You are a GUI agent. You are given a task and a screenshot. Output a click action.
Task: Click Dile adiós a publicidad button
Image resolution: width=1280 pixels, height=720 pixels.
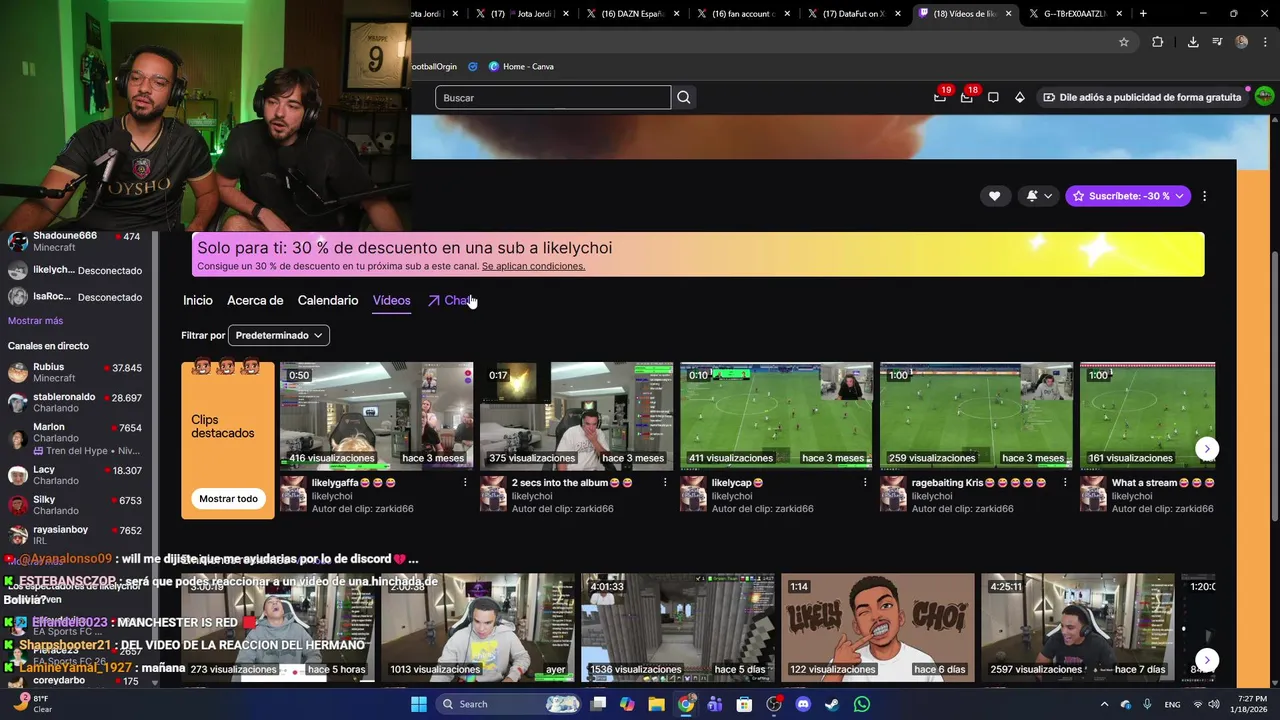coord(1141,97)
